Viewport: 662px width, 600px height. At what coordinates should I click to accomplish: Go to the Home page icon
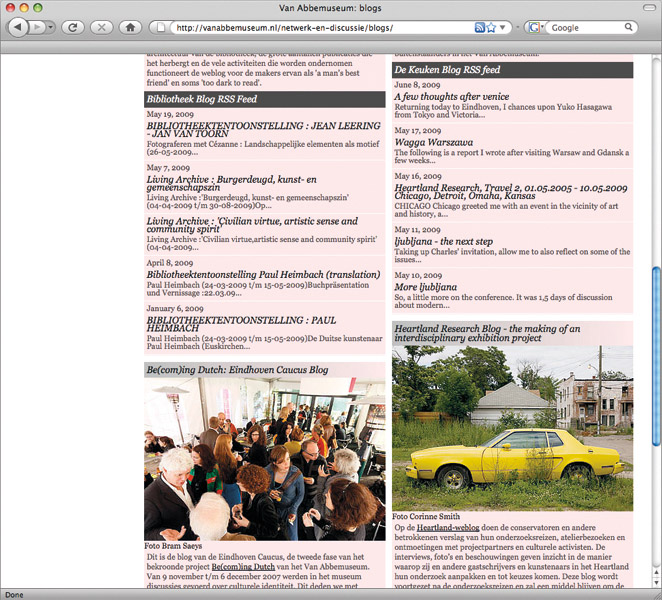tap(130, 27)
